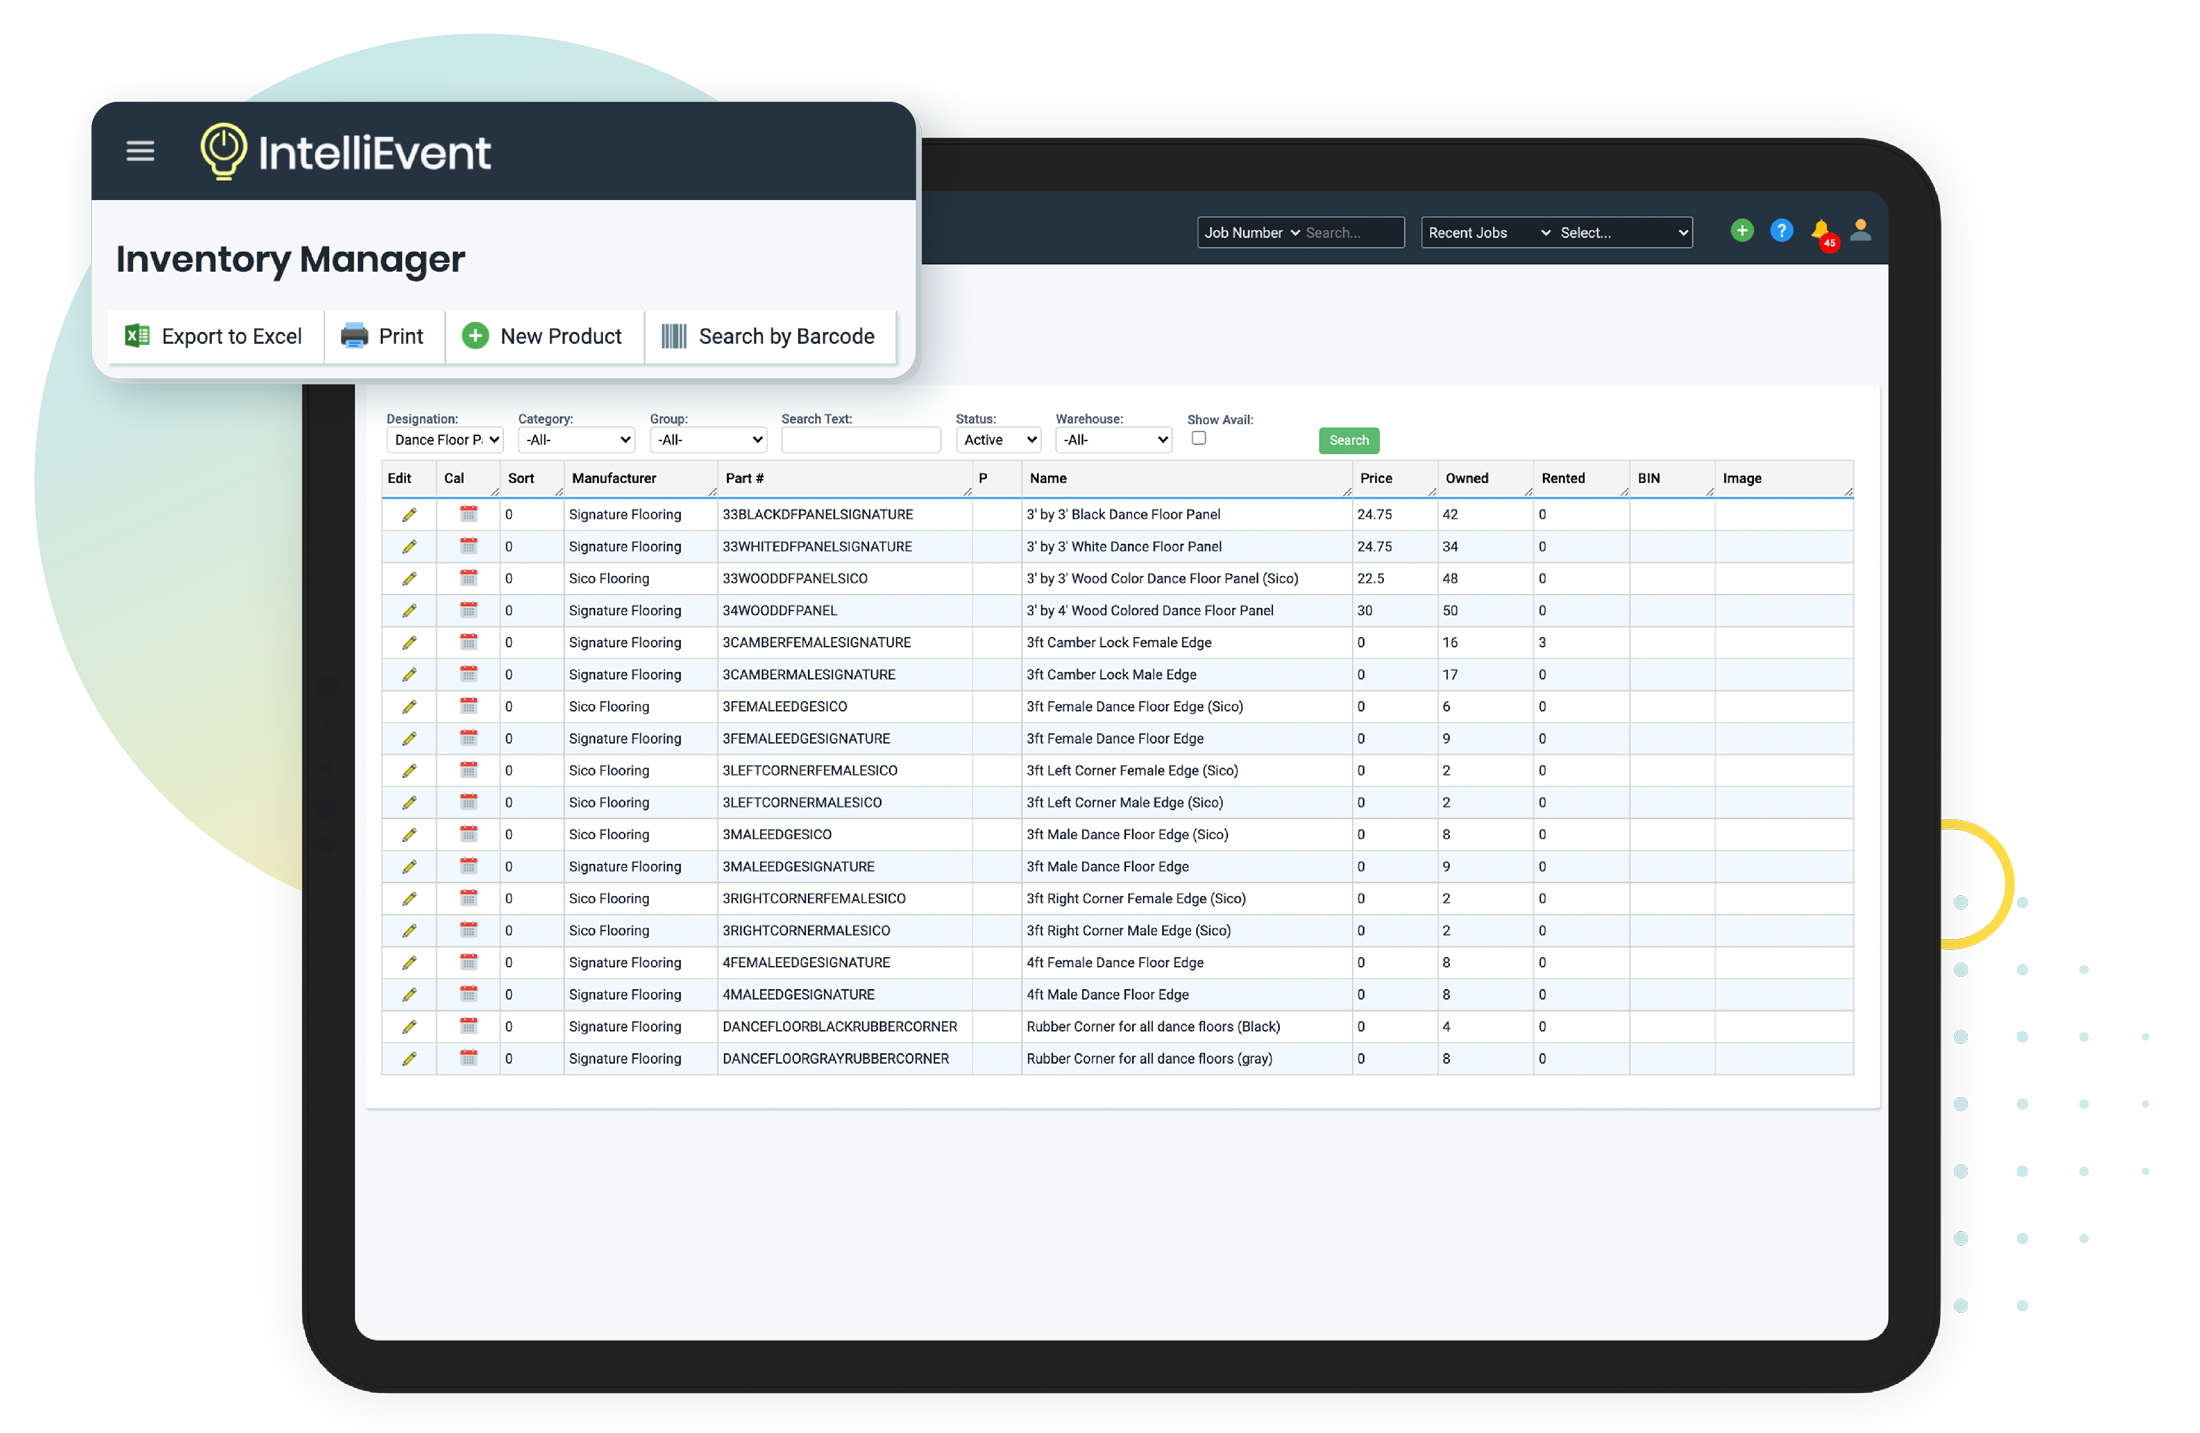The width and height of the screenshot is (2200, 1433).
Task: Open Search by Barcode
Action: point(769,336)
